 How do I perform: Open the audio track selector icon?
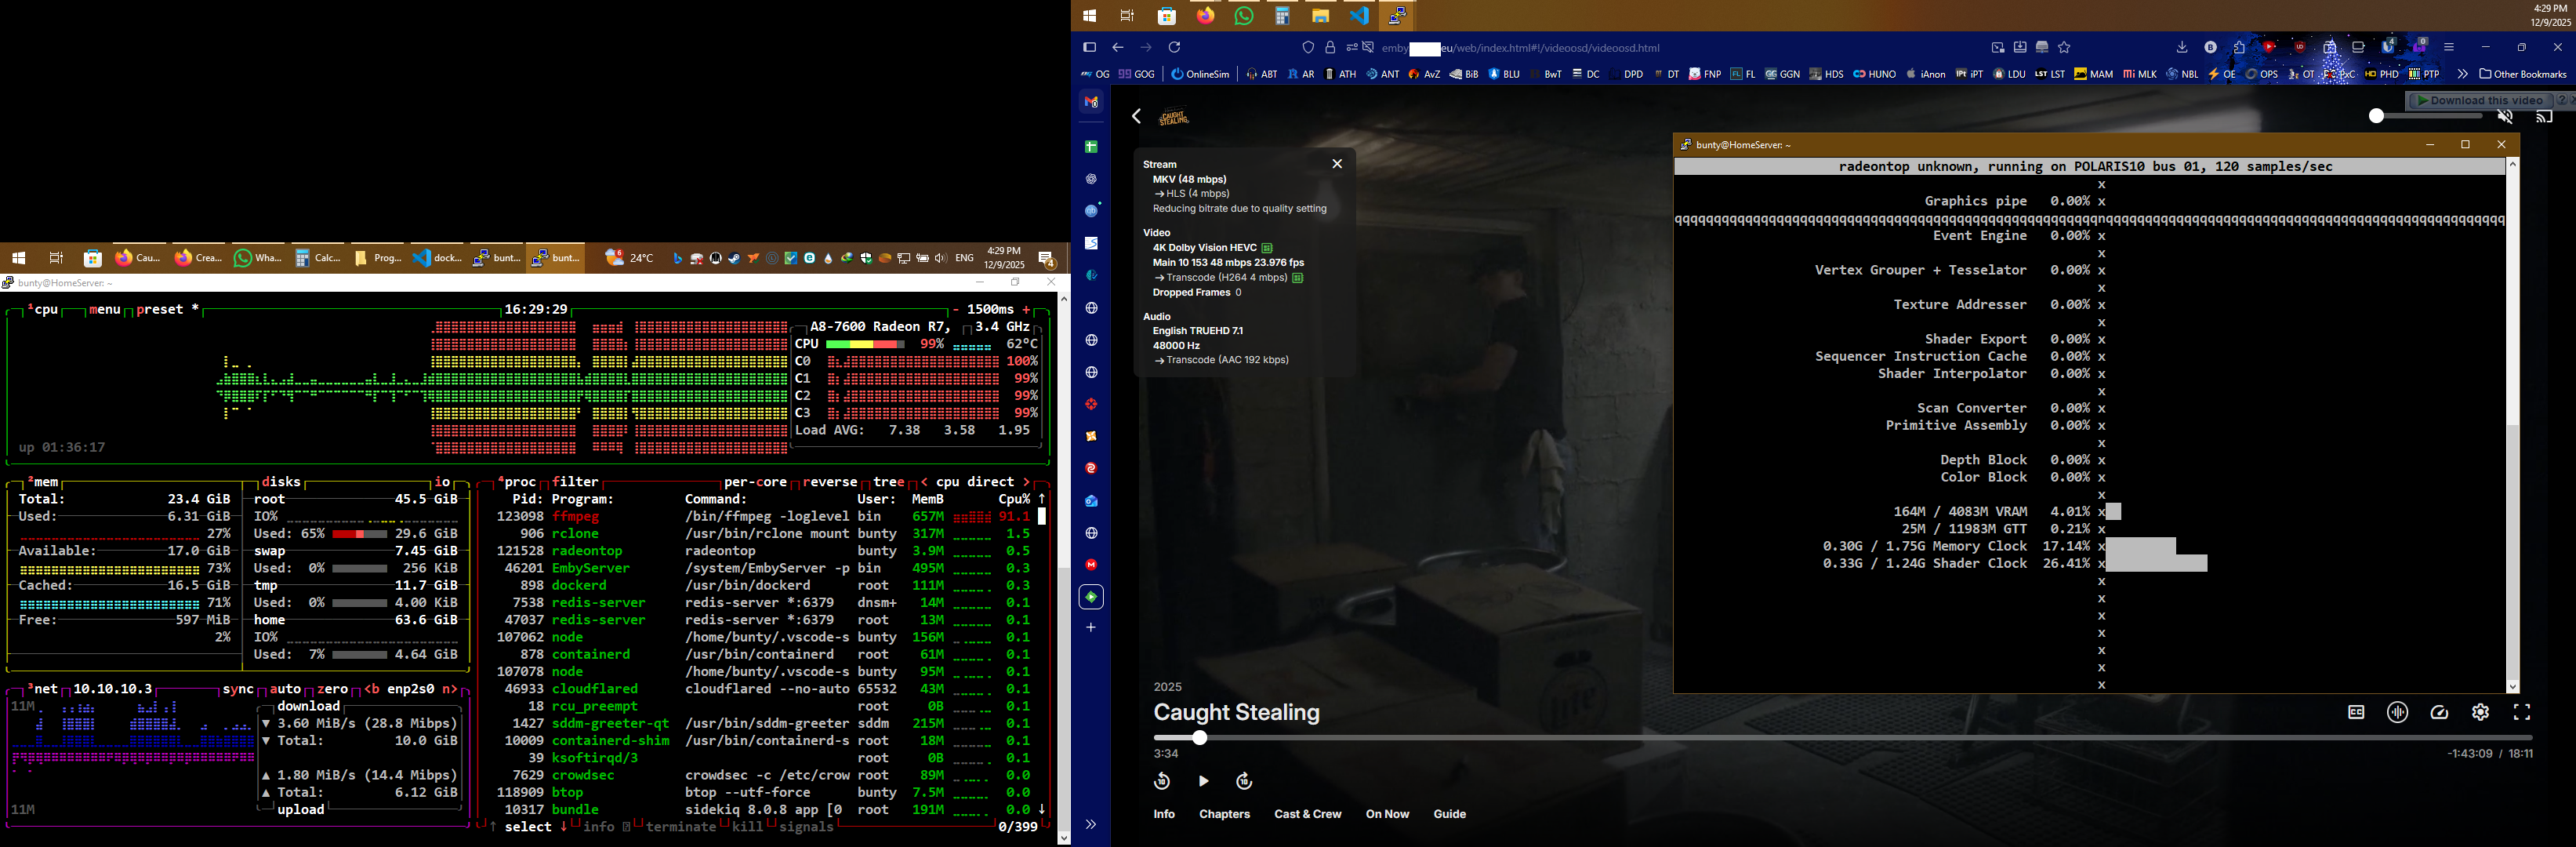(x=2397, y=712)
